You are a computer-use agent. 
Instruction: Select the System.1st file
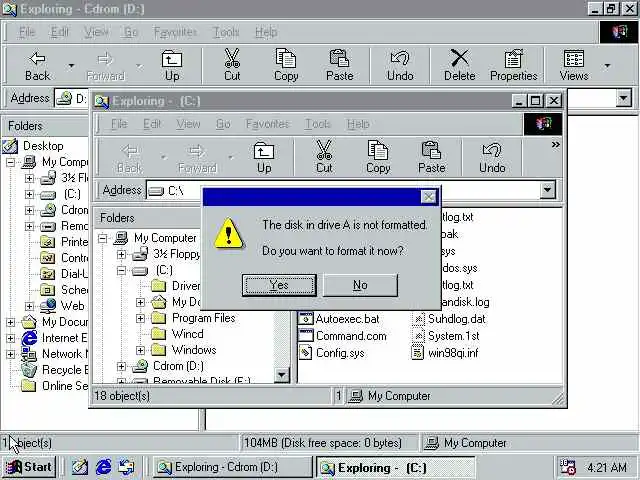tap(446, 336)
